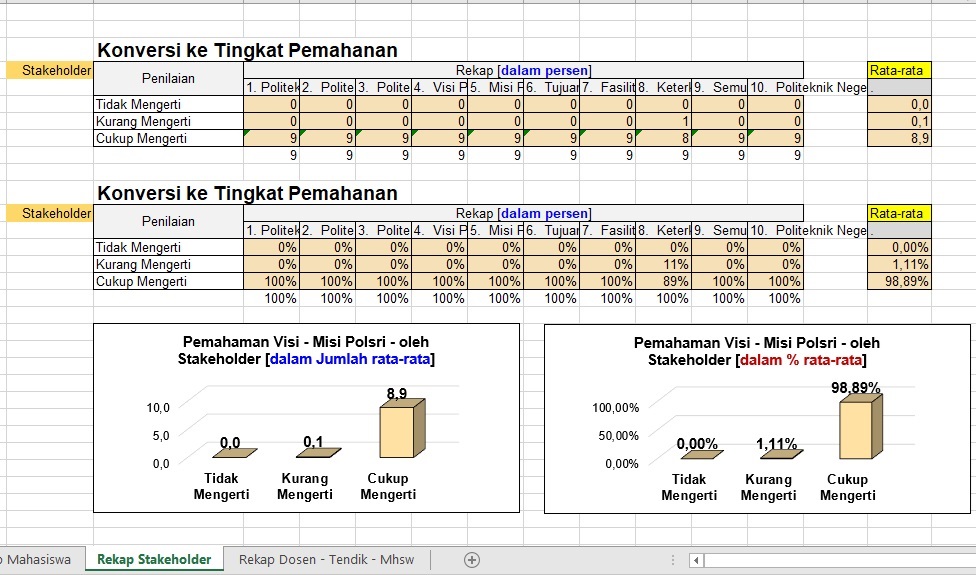
Task: Select the 98,89% average cell
Action: pyautogui.click(x=900, y=282)
